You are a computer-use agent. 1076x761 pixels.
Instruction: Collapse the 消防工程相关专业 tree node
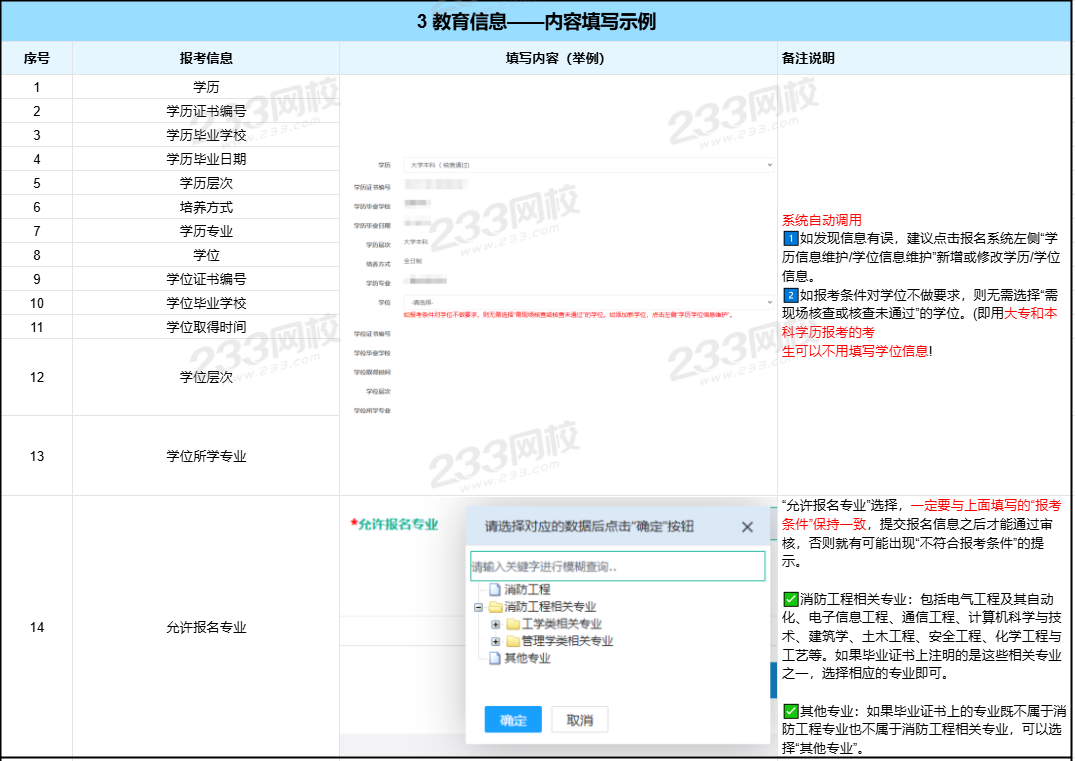coord(478,607)
